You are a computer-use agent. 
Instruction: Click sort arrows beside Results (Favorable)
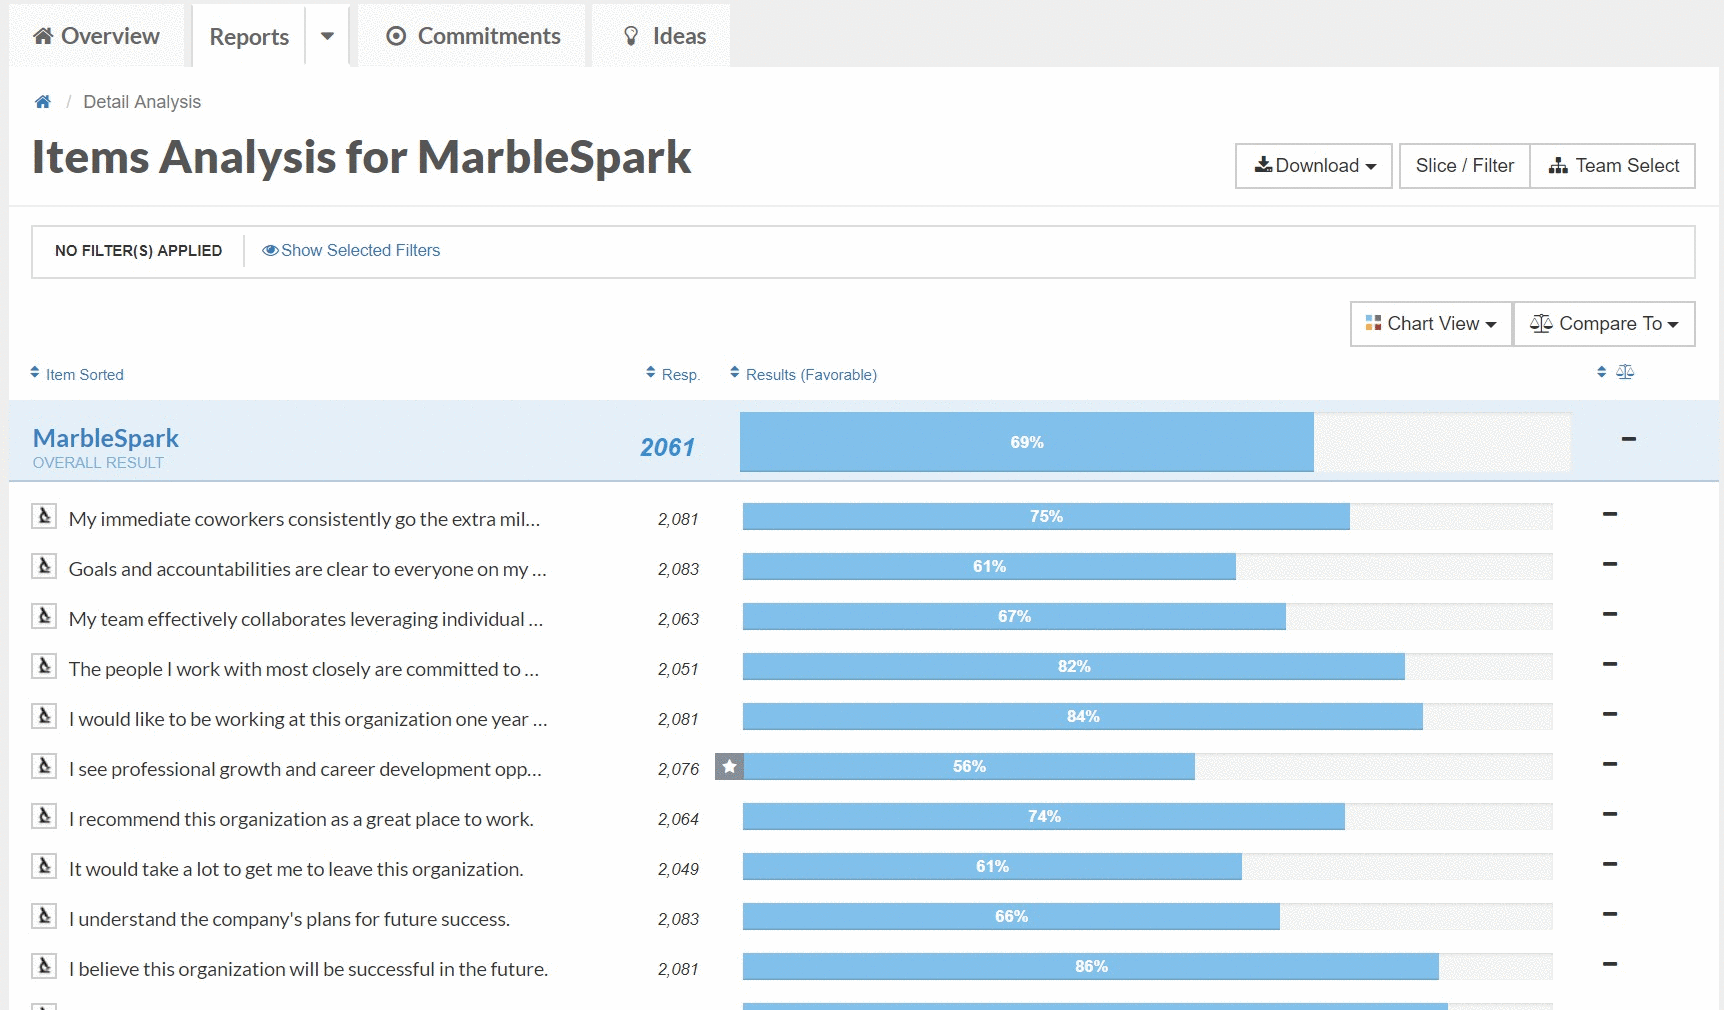coord(735,372)
